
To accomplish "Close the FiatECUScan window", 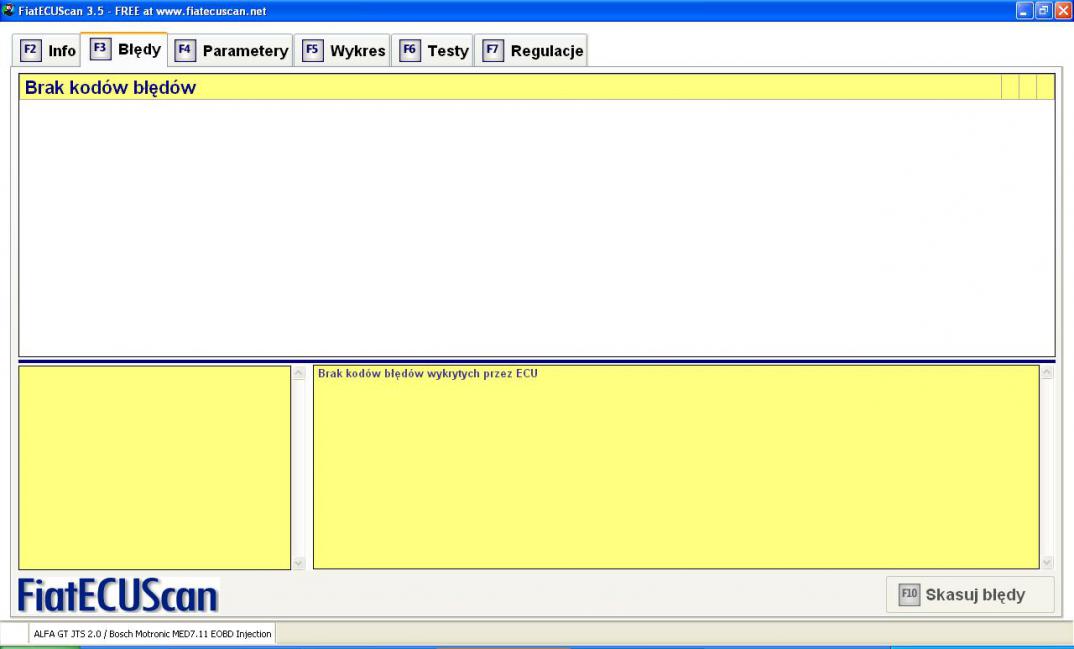I will pyautogui.click(x=1063, y=10).
